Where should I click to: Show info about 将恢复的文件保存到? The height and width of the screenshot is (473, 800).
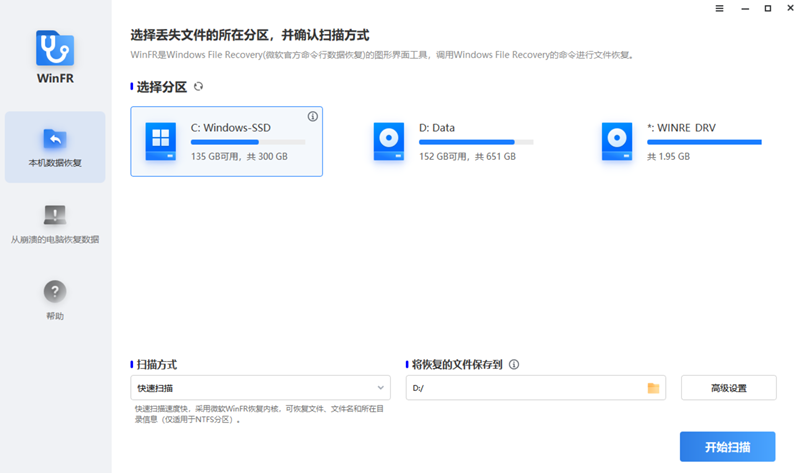(514, 364)
